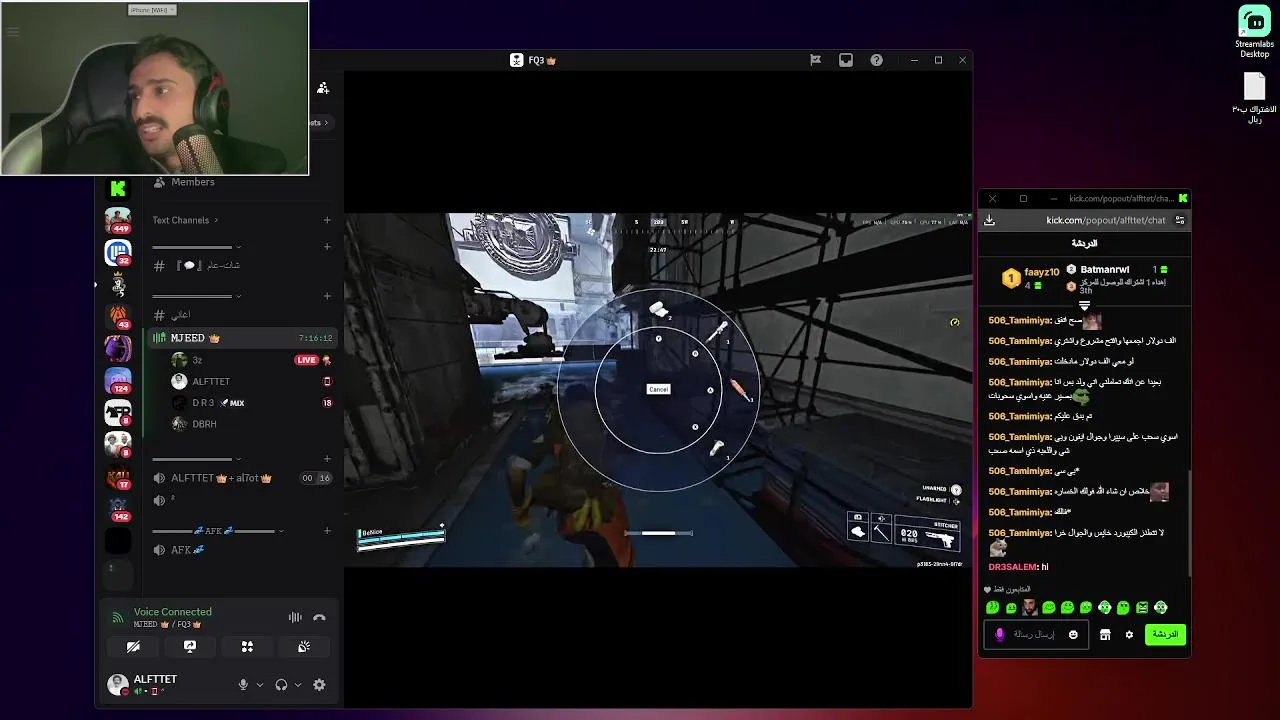Mute the microphone in user panel
1280x720 pixels.
243,685
